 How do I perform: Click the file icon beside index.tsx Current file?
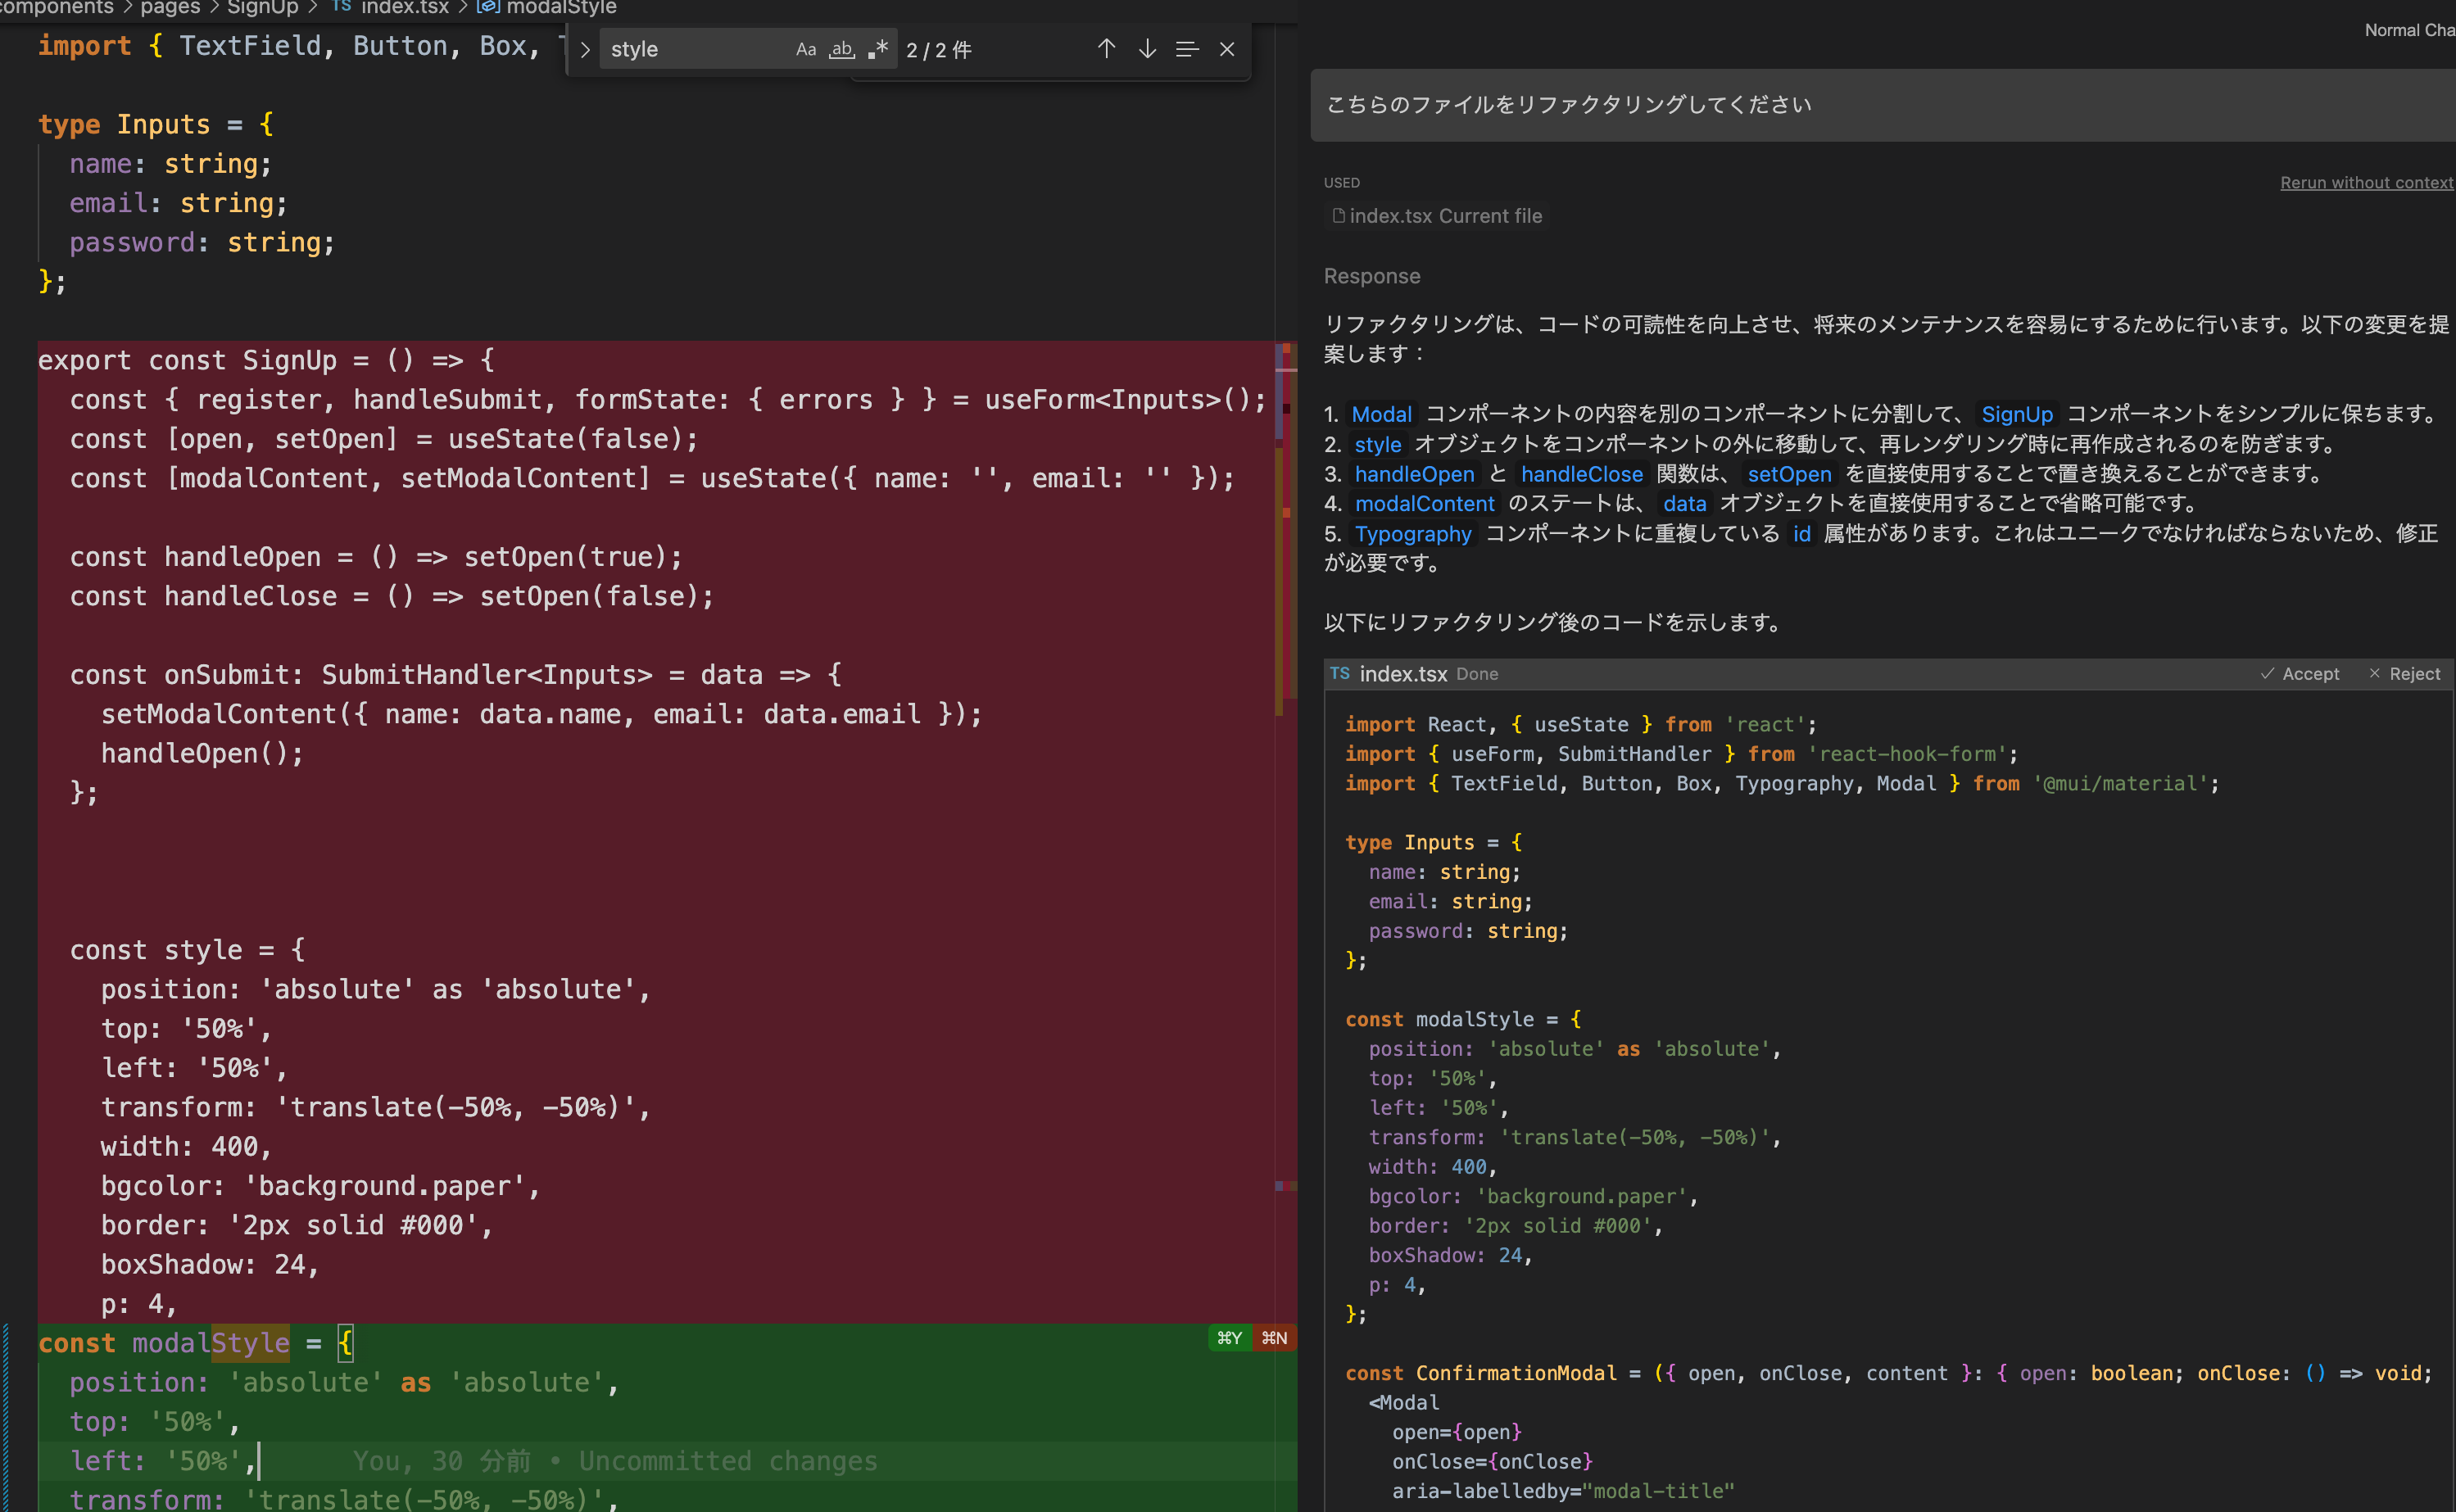(1338, 216)
